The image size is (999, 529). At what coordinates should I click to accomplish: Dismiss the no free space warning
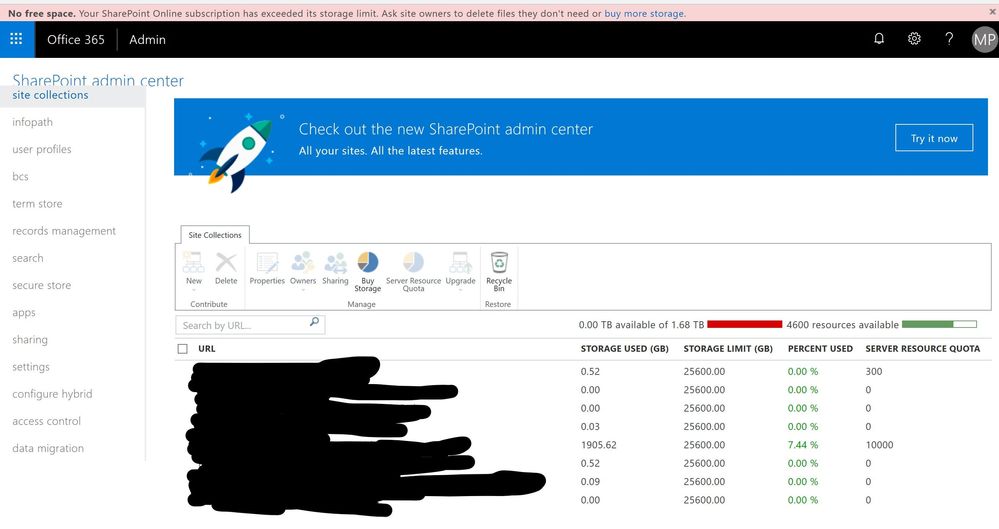993,12
